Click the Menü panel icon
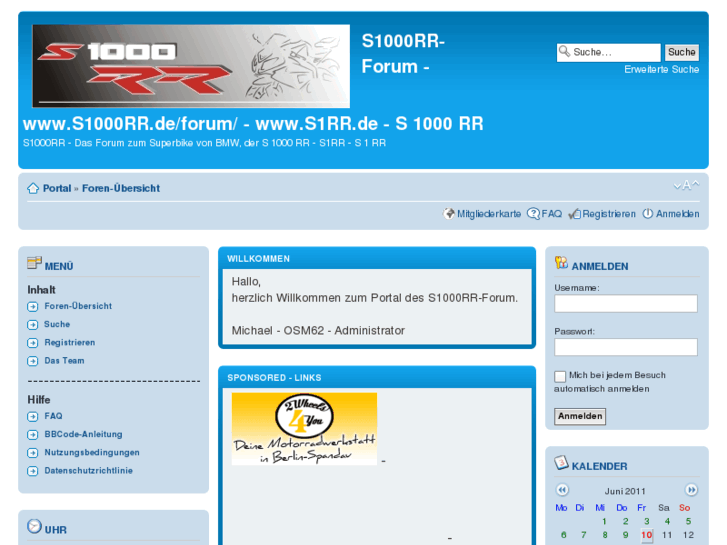 34,263
